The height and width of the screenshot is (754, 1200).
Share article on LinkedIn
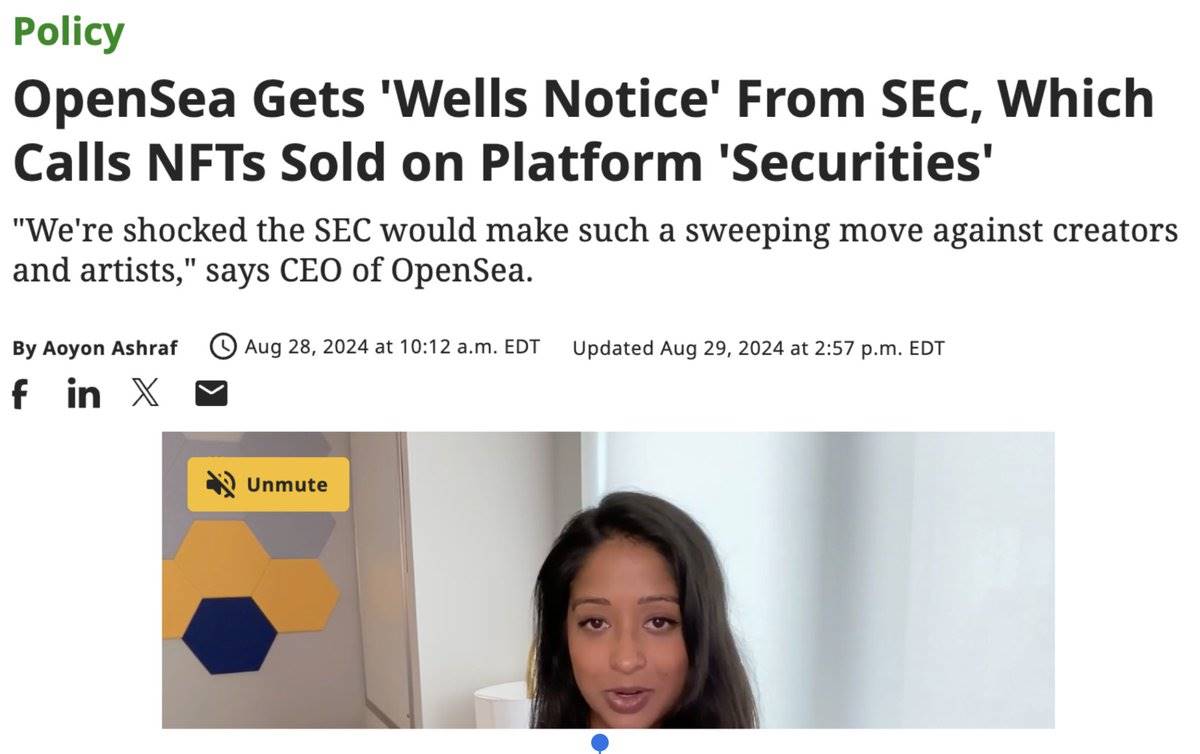pyautogui.click(x=84, y=394)
